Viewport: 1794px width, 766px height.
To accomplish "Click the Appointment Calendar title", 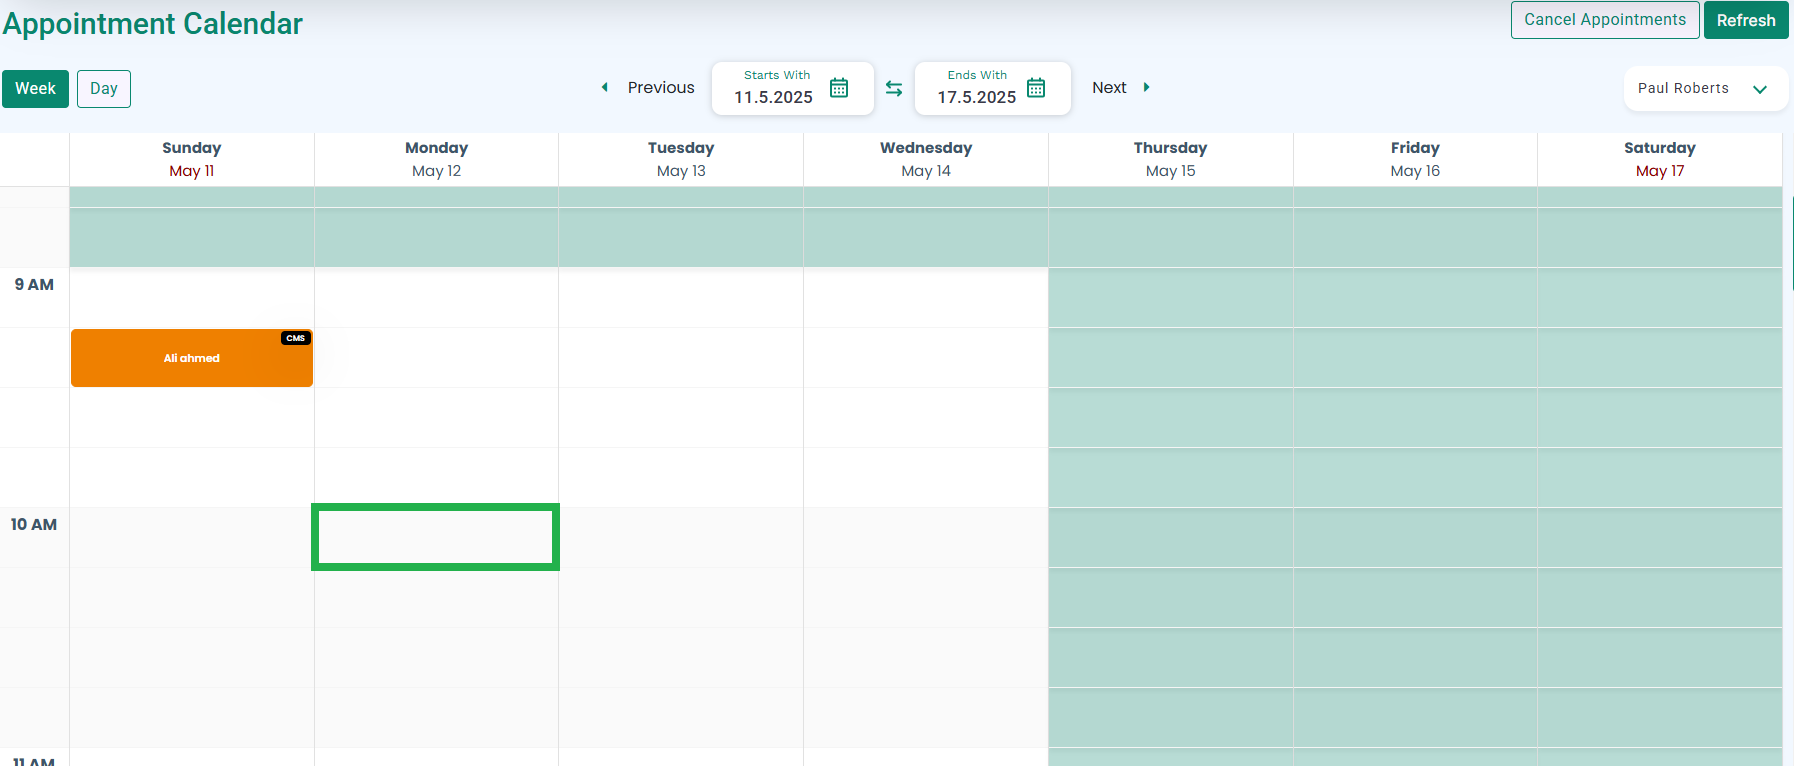I will coord(153,23).
